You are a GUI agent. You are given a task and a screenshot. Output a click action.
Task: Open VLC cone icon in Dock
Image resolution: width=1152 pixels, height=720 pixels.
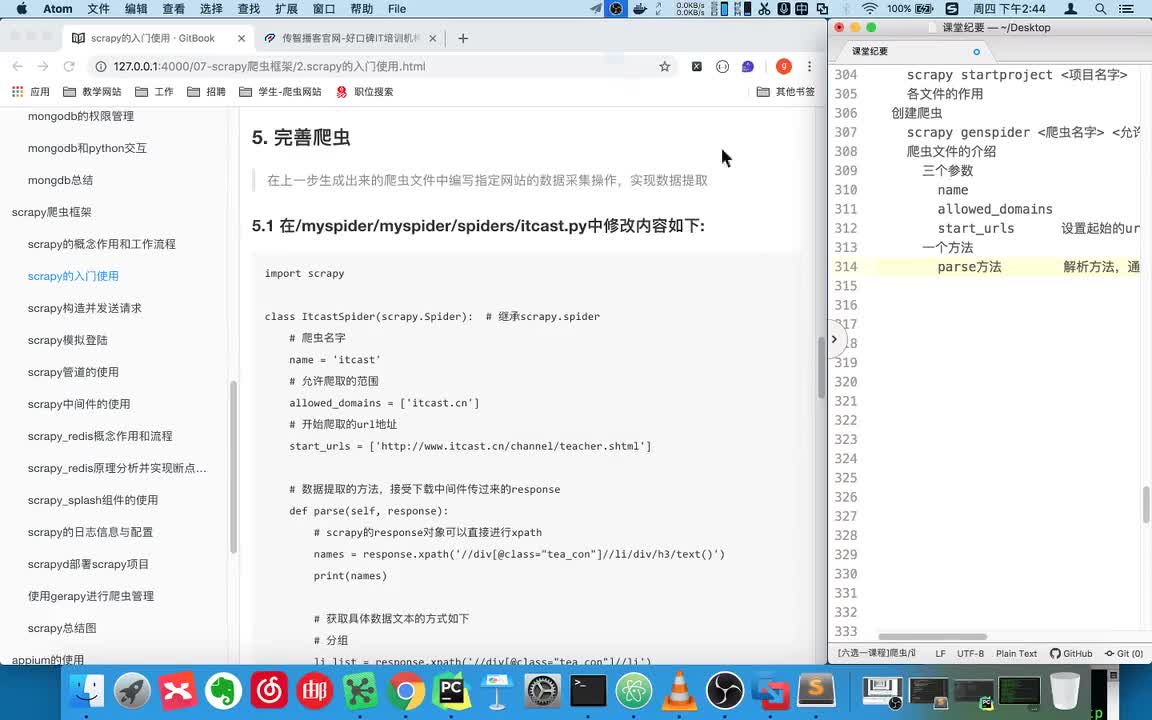(679, 691)
